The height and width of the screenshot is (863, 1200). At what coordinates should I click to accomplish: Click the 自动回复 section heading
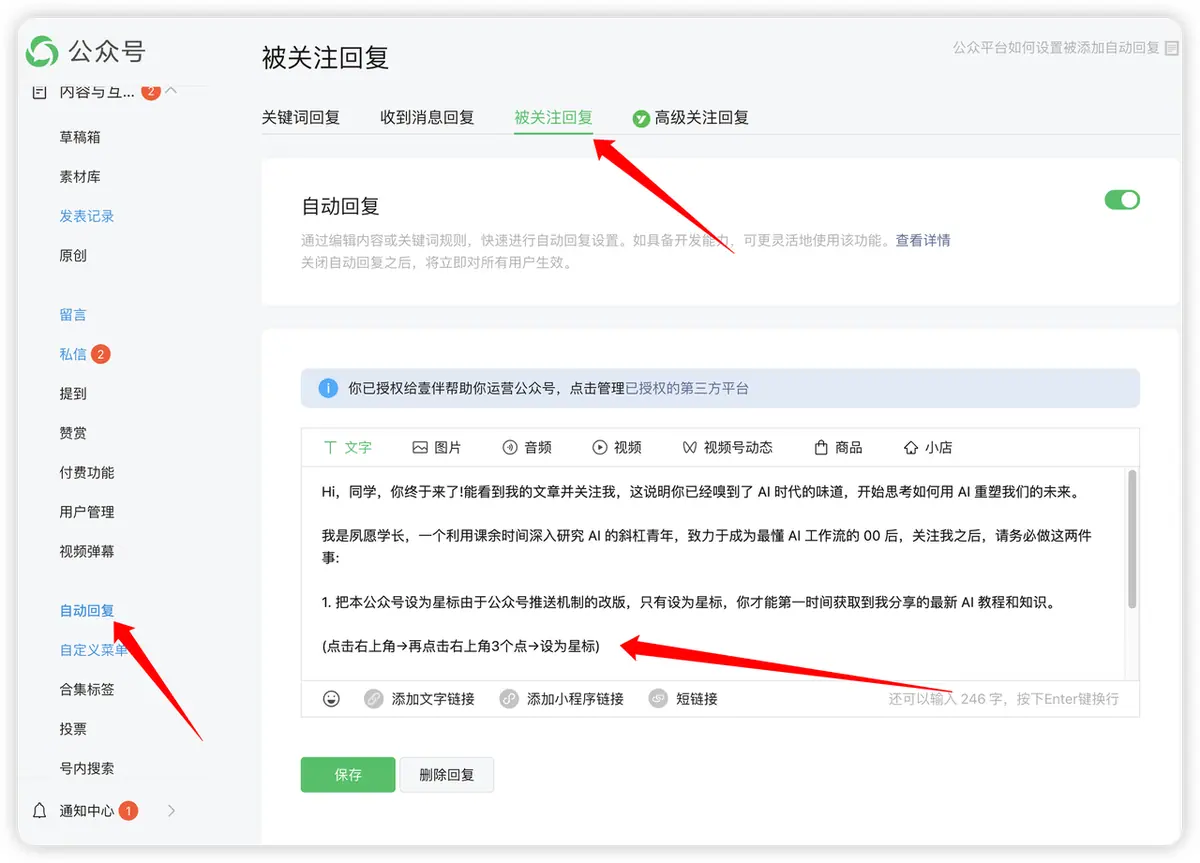pyautogui.click(x=340, y=207)
